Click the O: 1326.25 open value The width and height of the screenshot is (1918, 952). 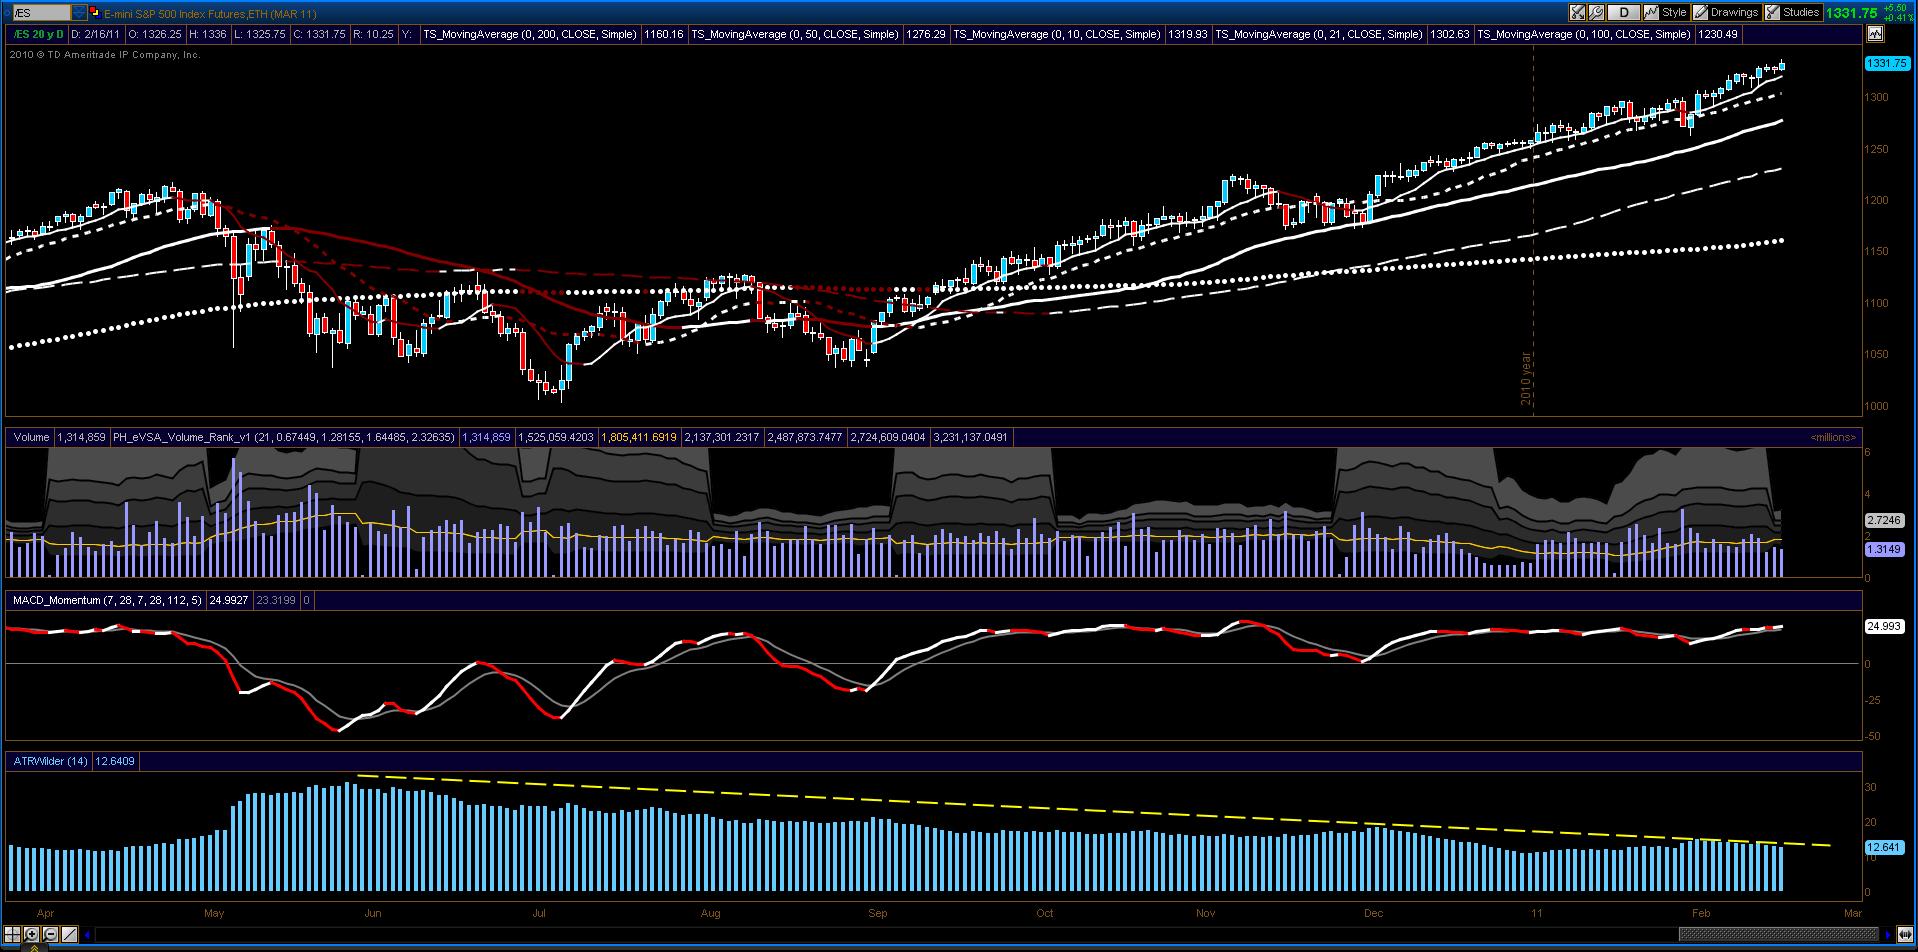(154, 34)
